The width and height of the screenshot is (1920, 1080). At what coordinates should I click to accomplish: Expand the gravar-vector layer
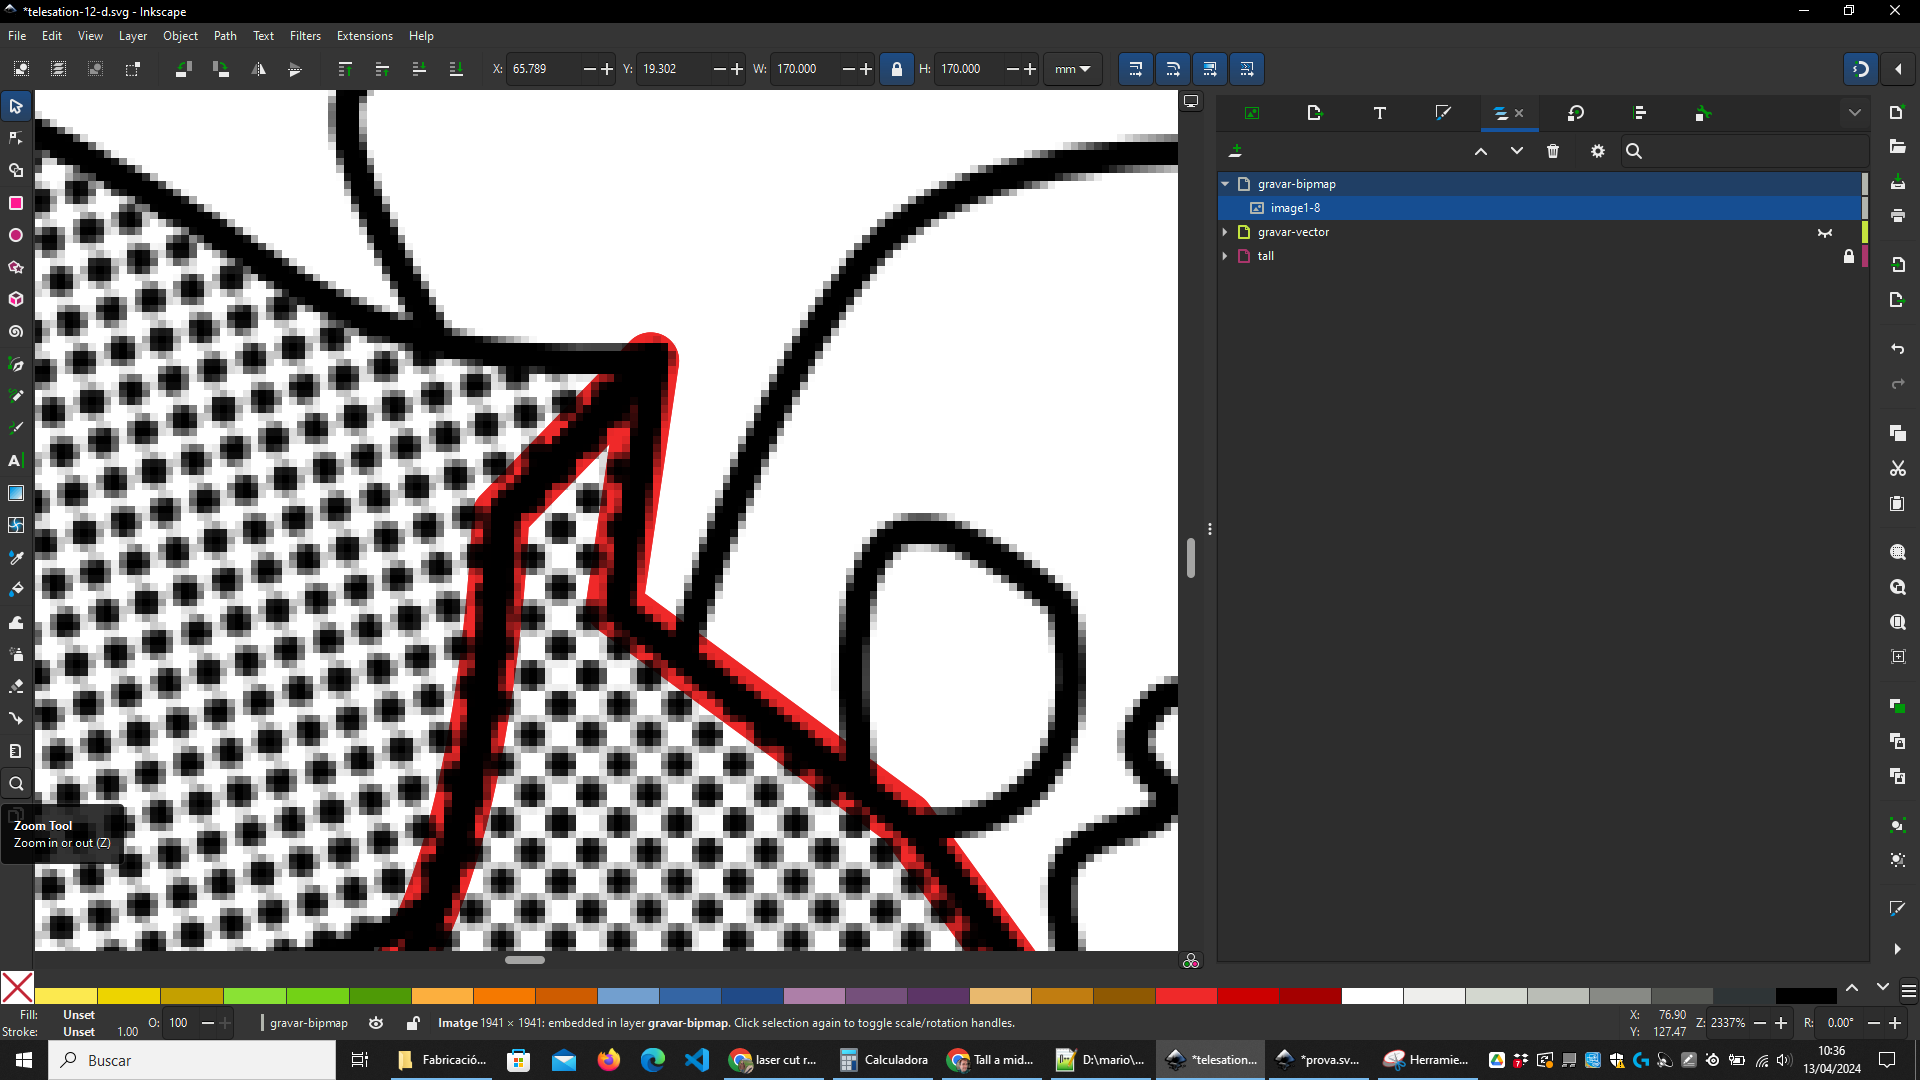coord(1225,232)
